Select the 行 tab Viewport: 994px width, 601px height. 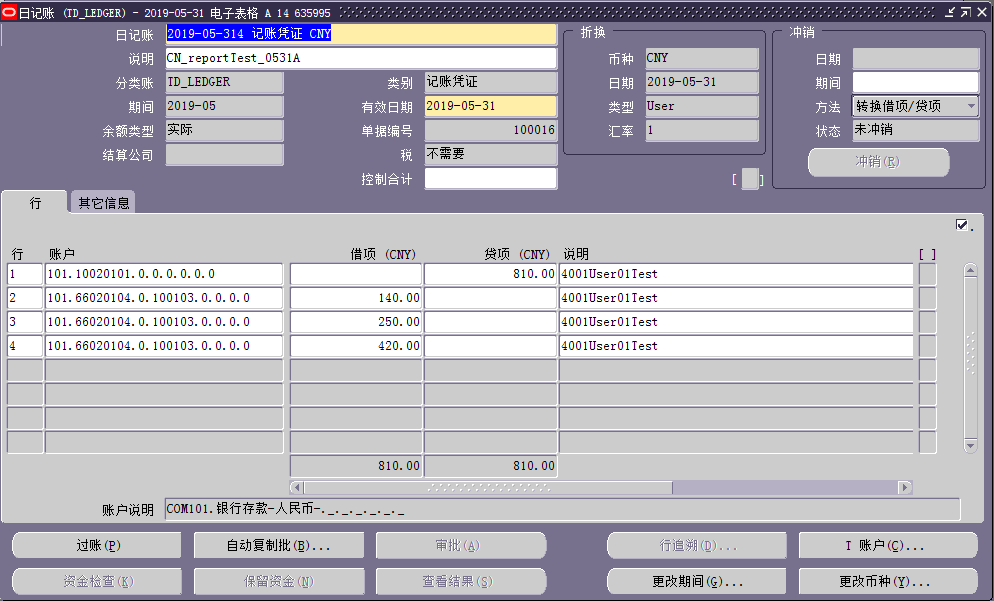35,202
